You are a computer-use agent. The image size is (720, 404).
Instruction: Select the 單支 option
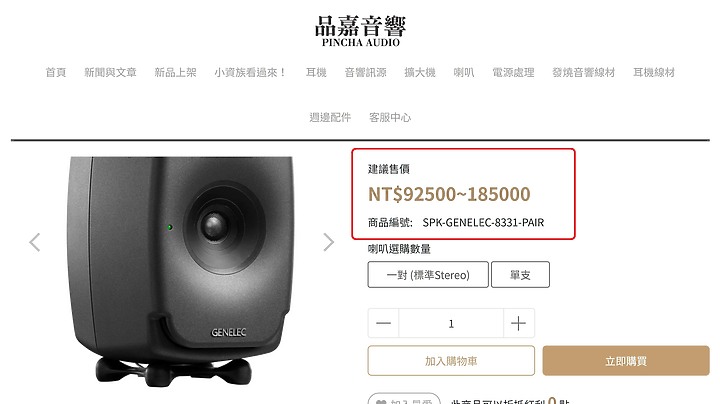click(520, 275)
